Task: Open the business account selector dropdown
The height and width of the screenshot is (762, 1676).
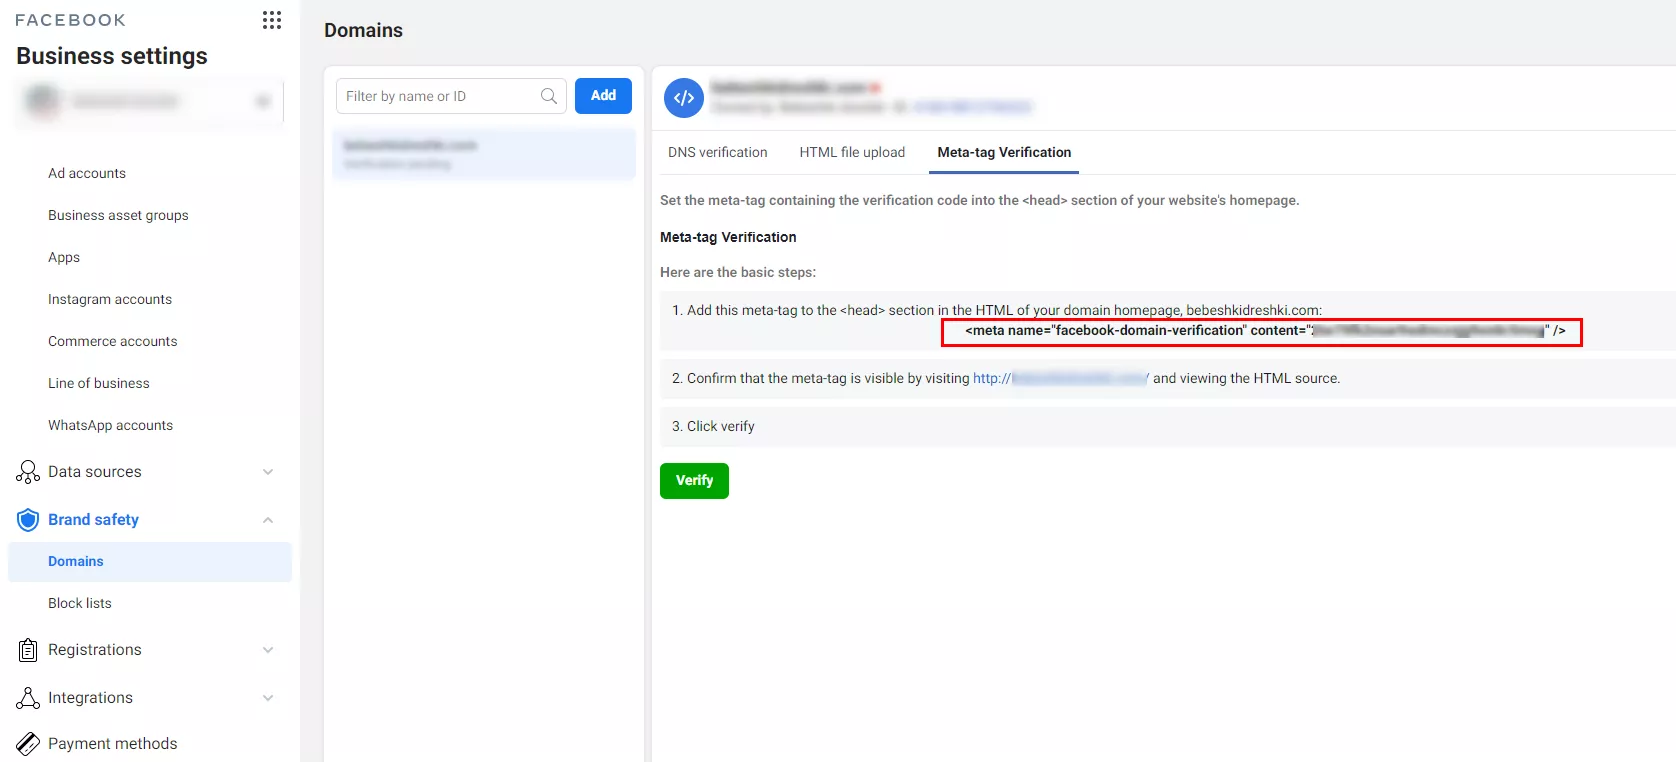Action: (x=149, y=102)
